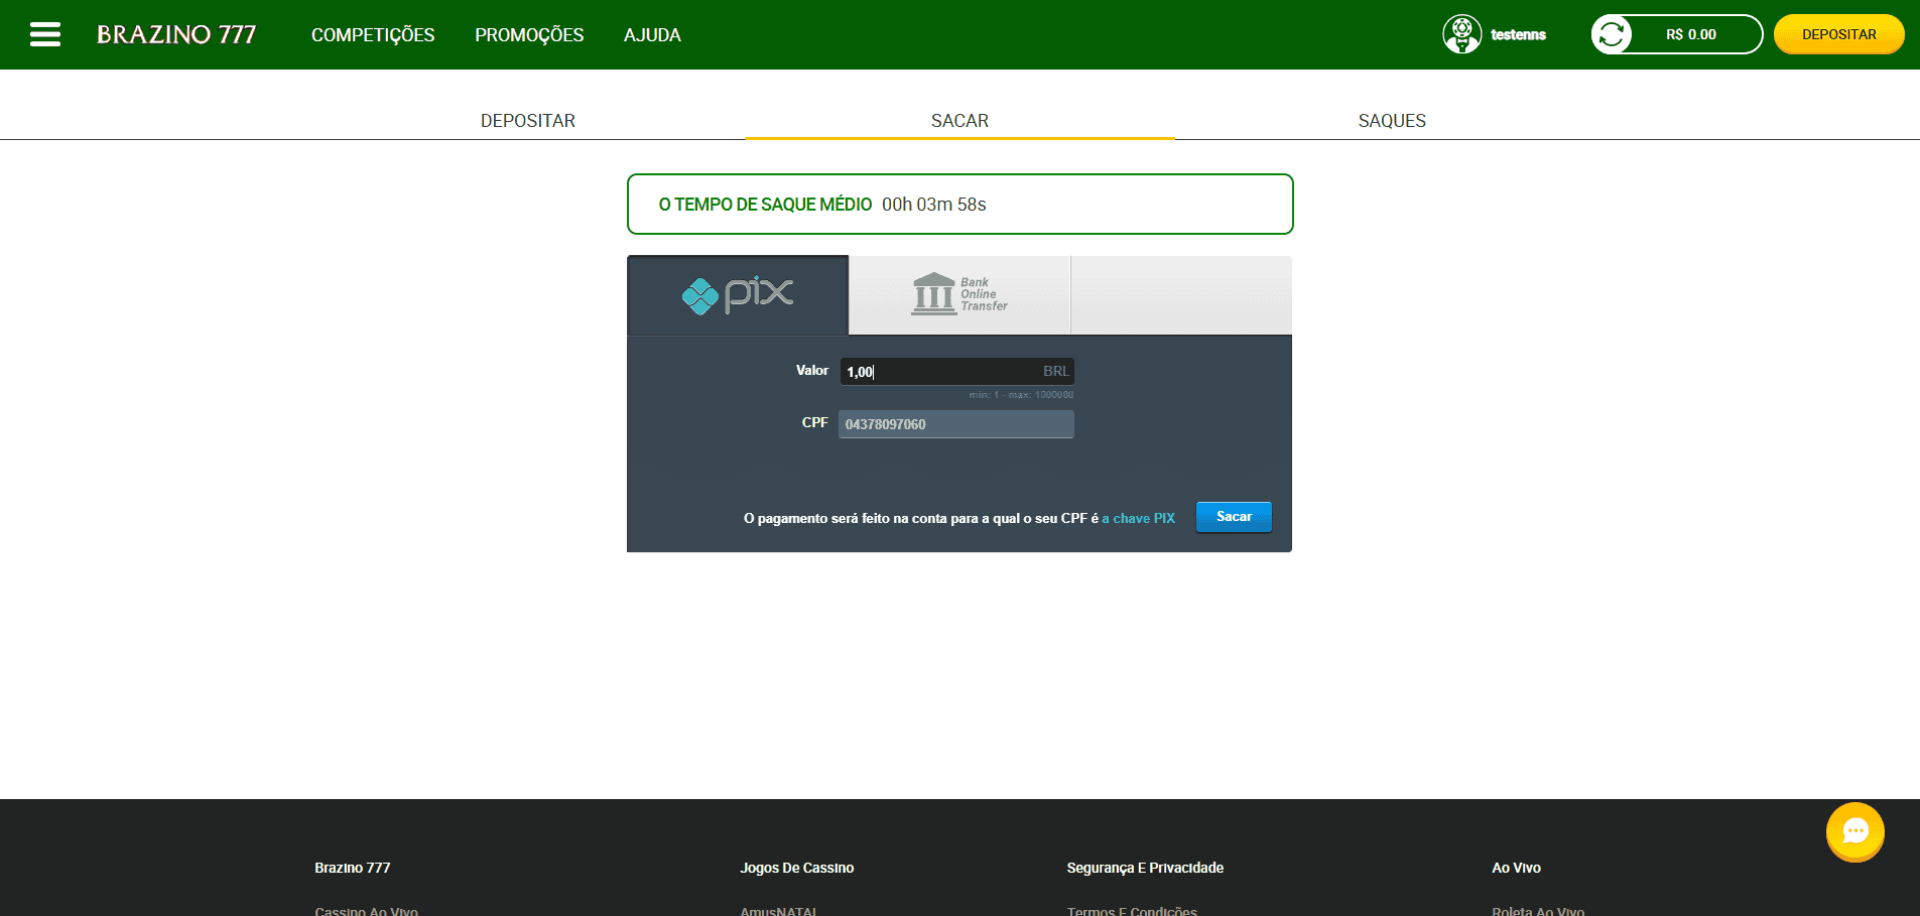Open the testenns user avatar icon
The width and height of the screenshot is (1920, 916).
pos(1461,35)
